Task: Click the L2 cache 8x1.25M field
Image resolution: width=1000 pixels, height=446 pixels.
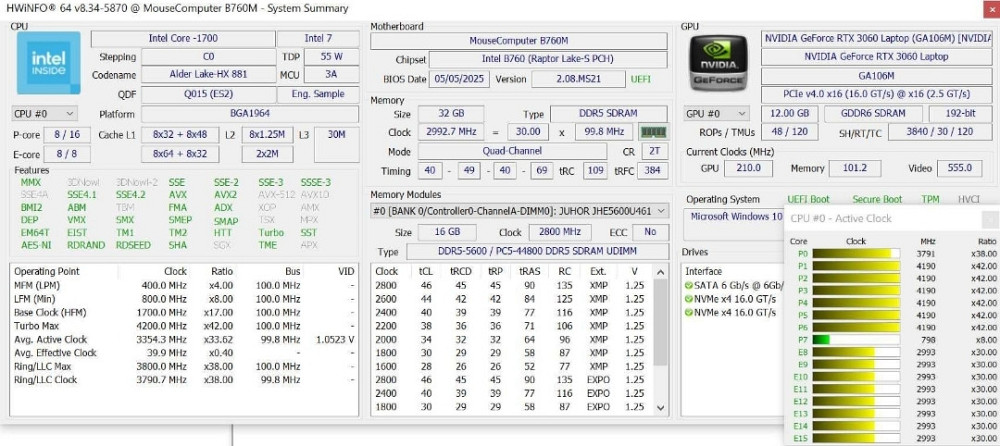Action: pos(267,135)
